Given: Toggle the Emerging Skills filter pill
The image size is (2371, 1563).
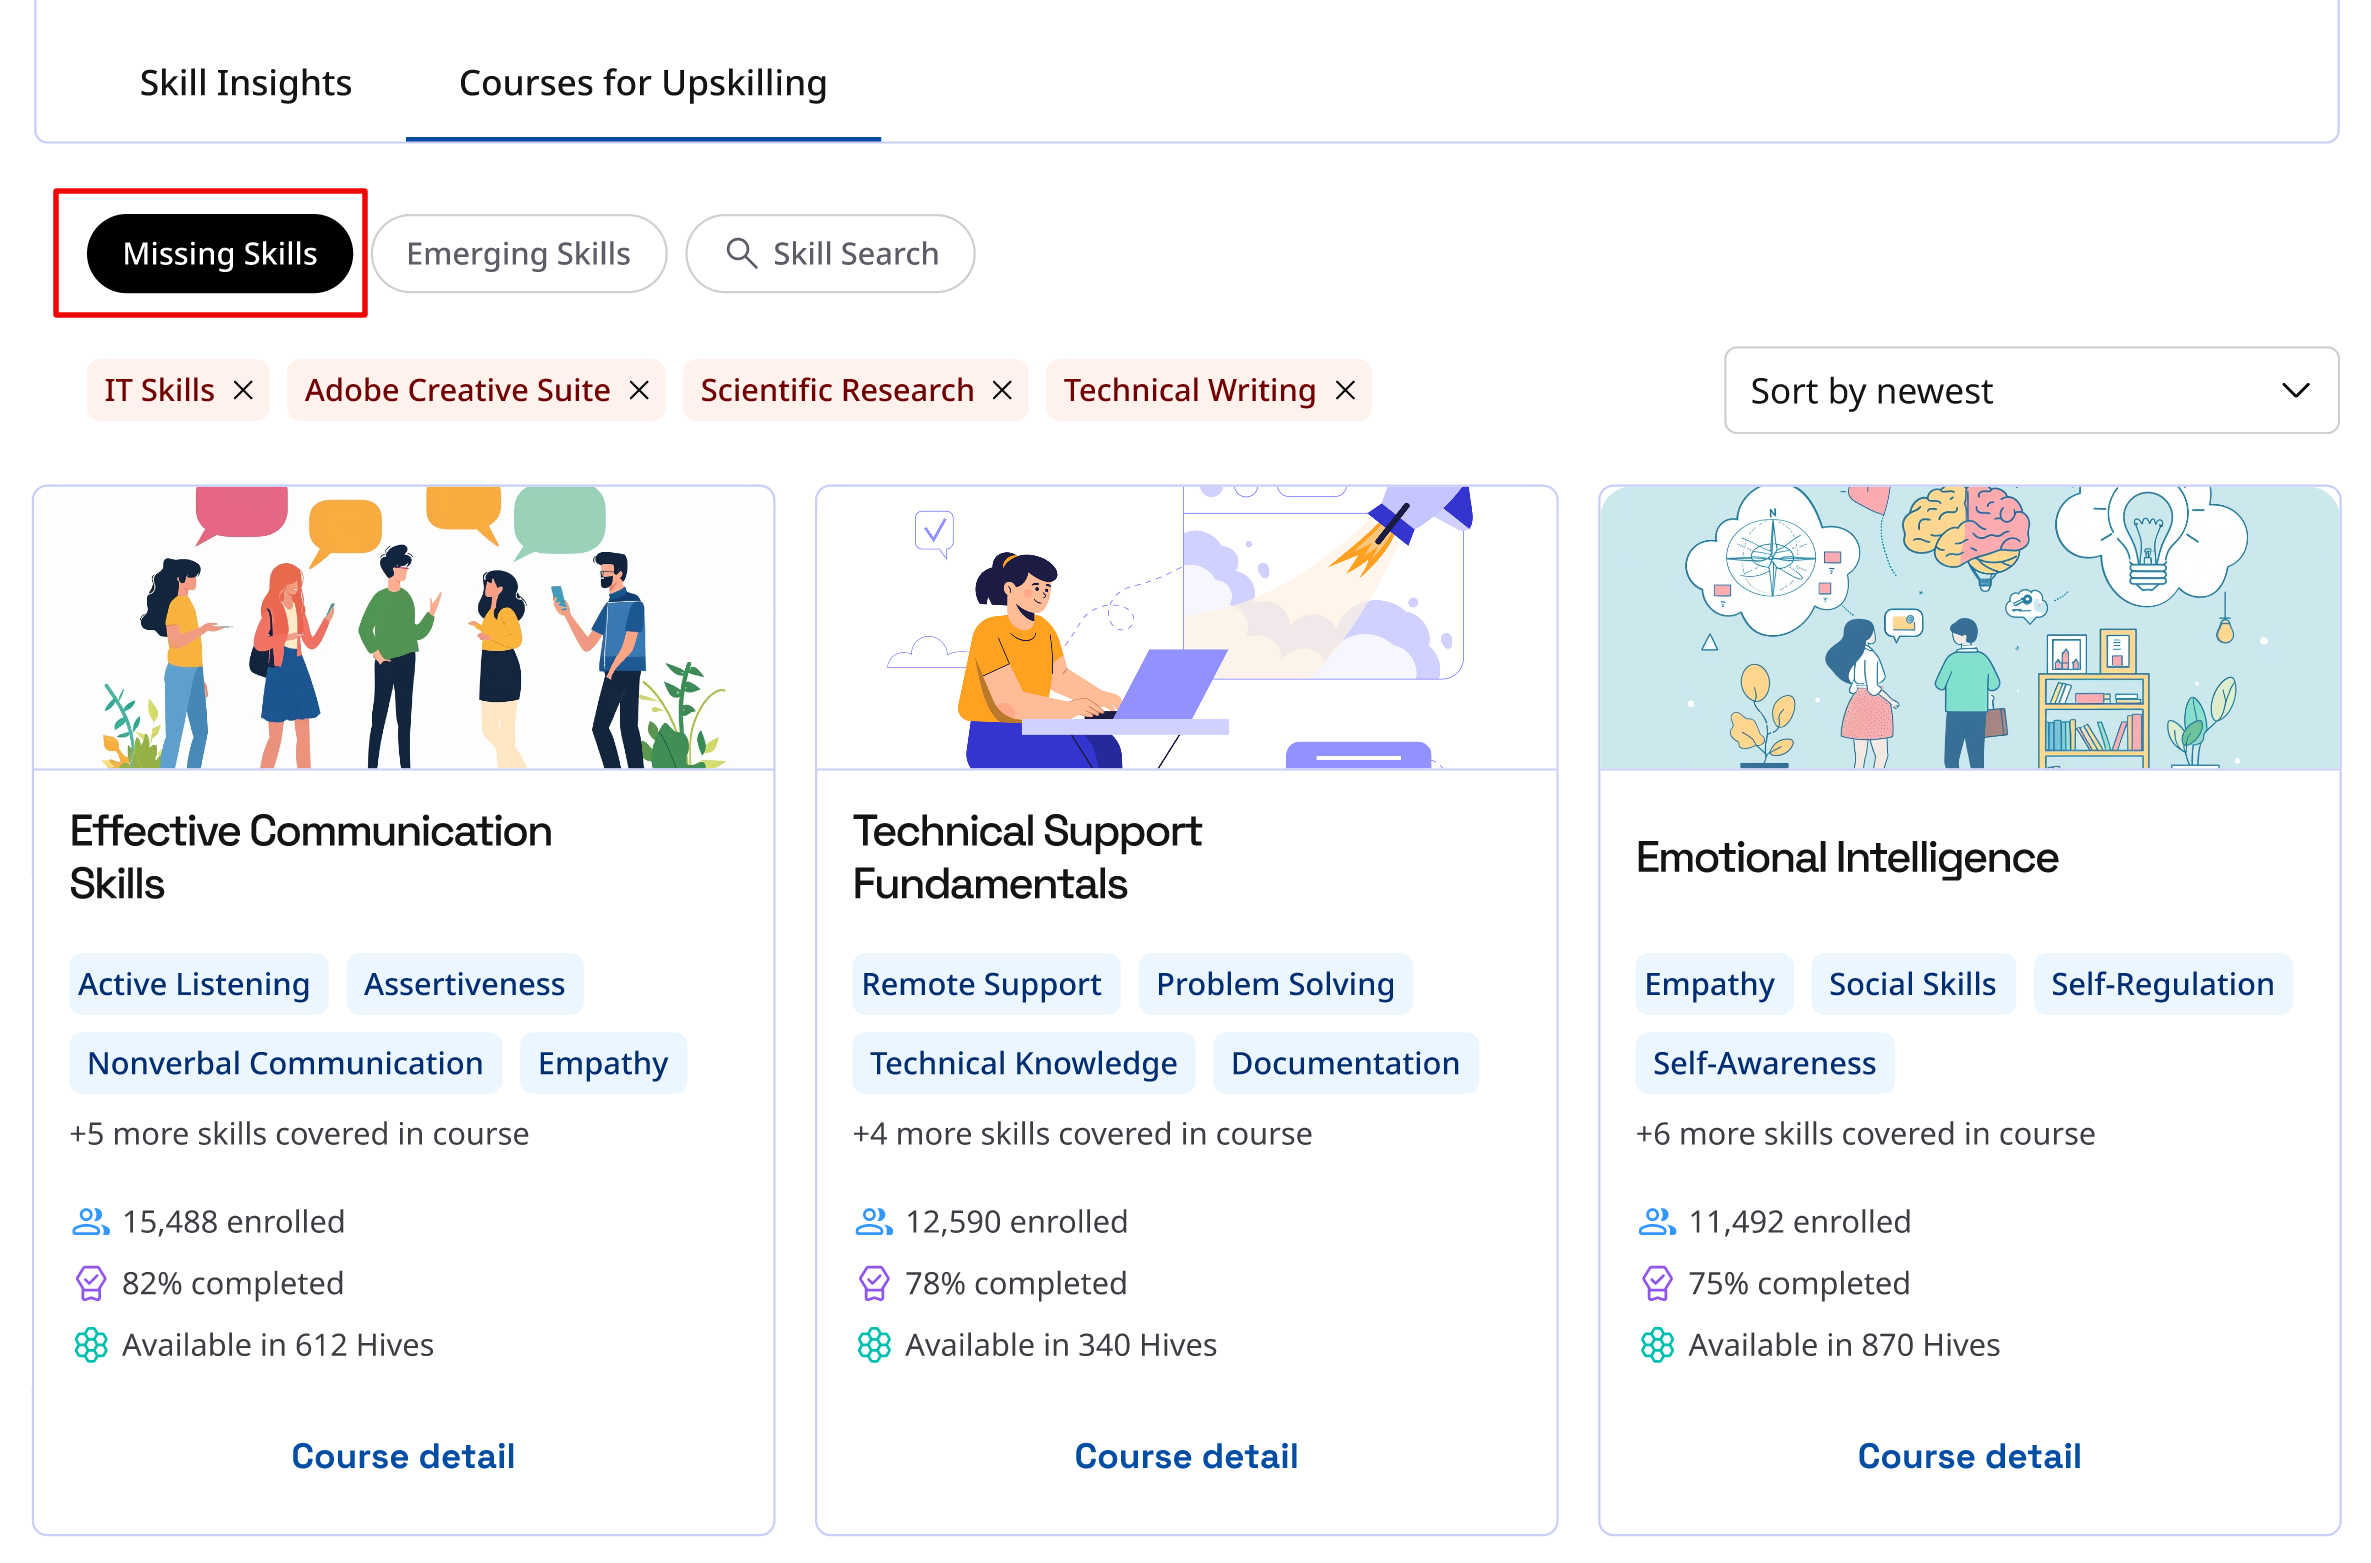Looking at the screenshot, I should [518, 253].
